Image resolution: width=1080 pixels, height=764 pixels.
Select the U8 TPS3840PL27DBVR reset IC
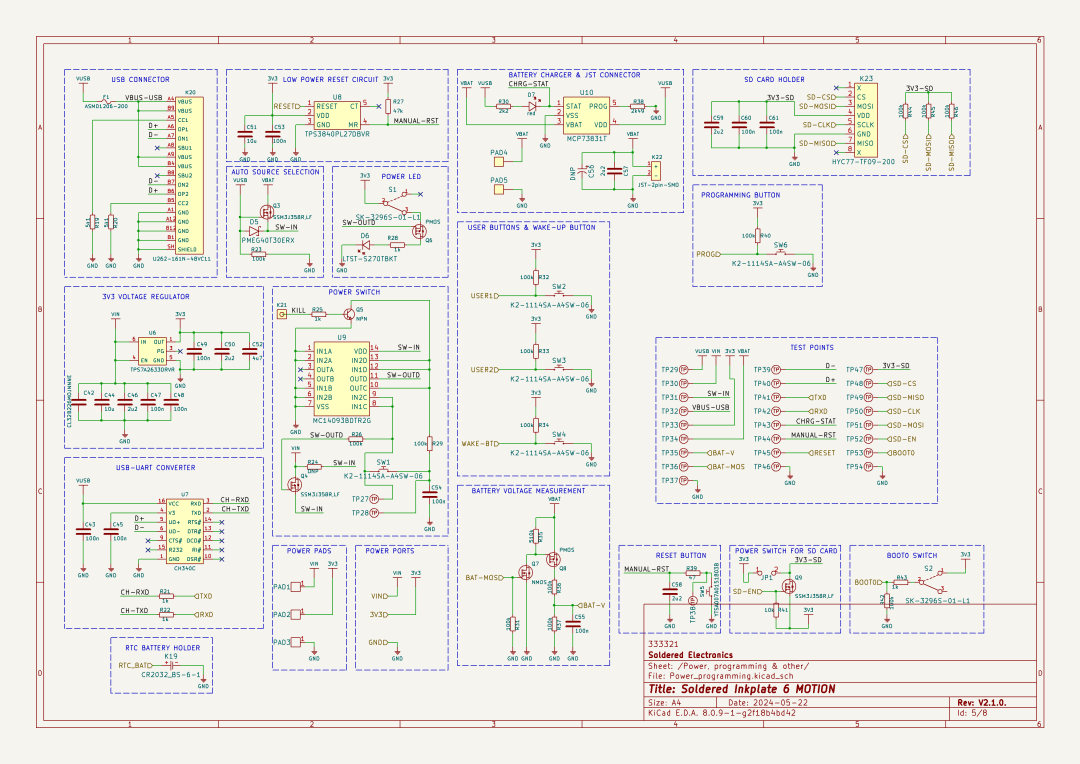tap(337, 115)
